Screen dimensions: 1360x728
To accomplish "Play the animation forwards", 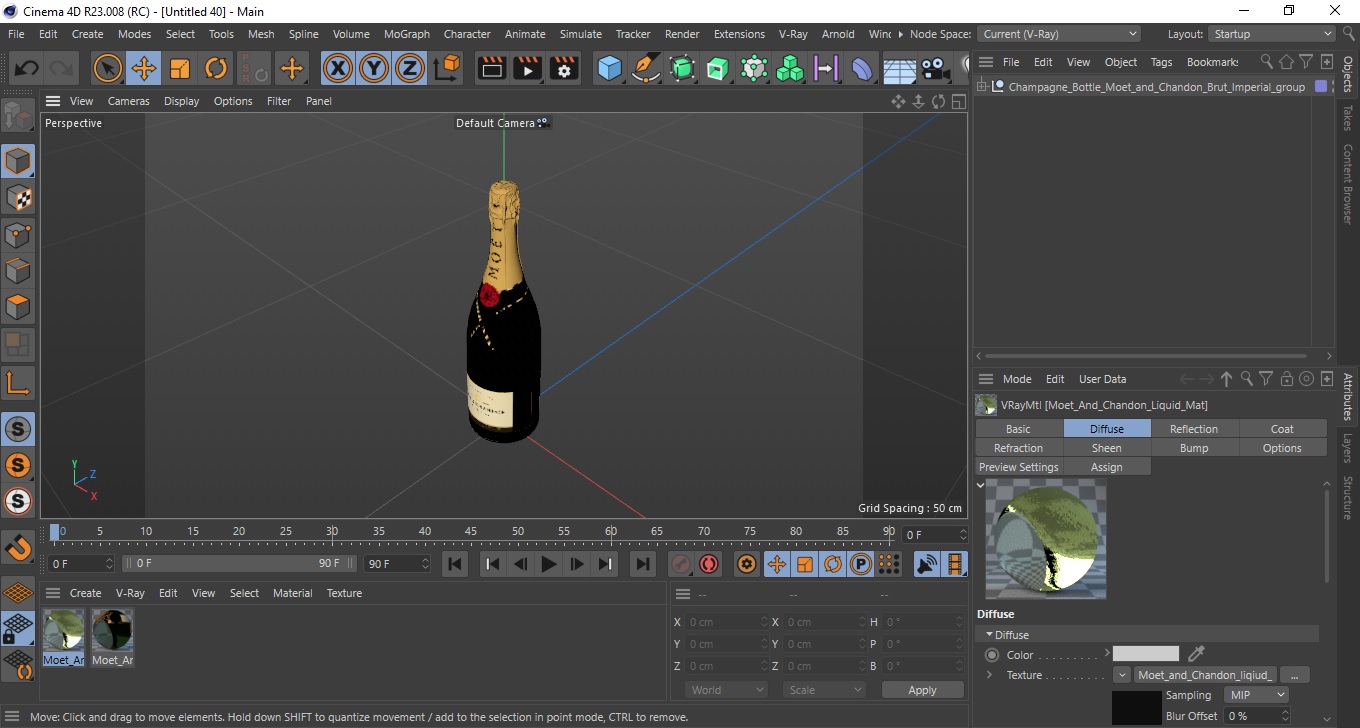I will tap(549, 564).
